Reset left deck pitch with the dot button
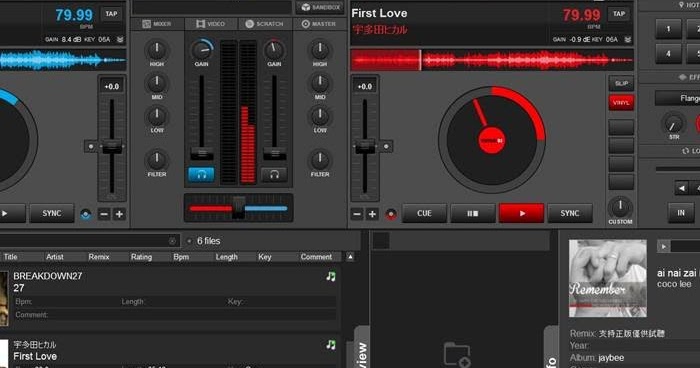700x368 pixels. [91, 146]
